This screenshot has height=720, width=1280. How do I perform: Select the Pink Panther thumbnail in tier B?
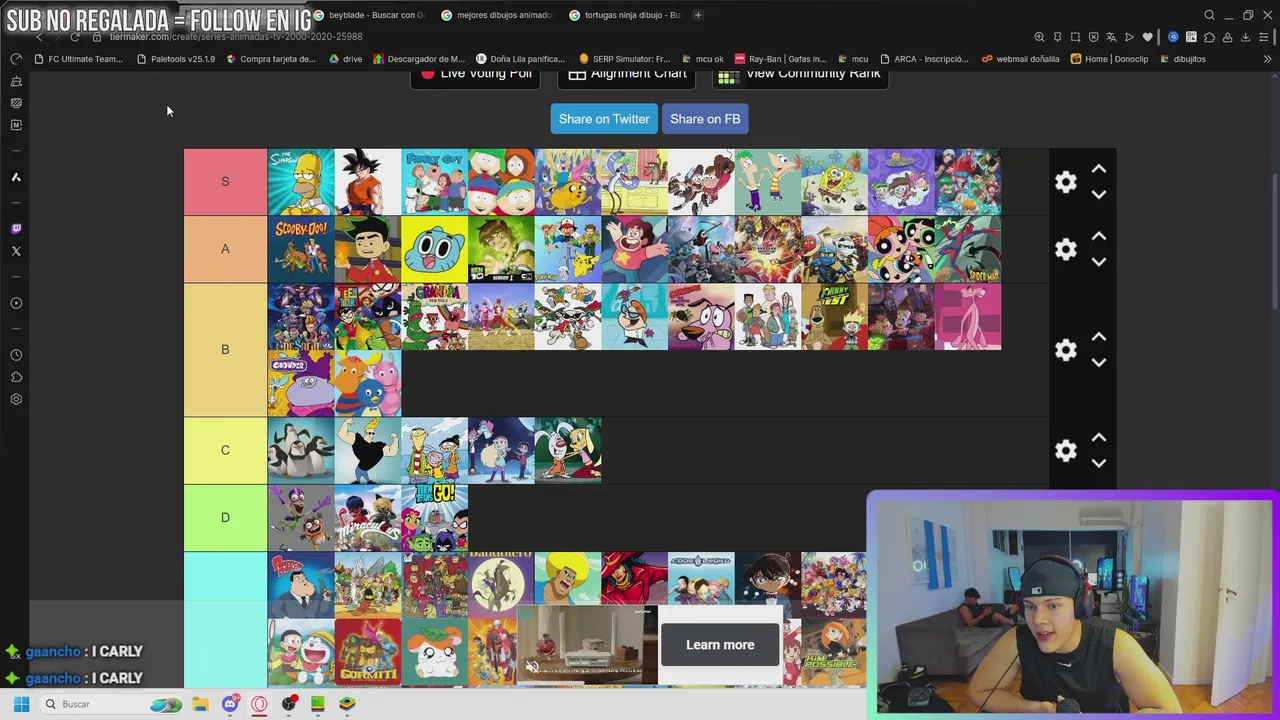pyautogui.click(x=968, y=316)
